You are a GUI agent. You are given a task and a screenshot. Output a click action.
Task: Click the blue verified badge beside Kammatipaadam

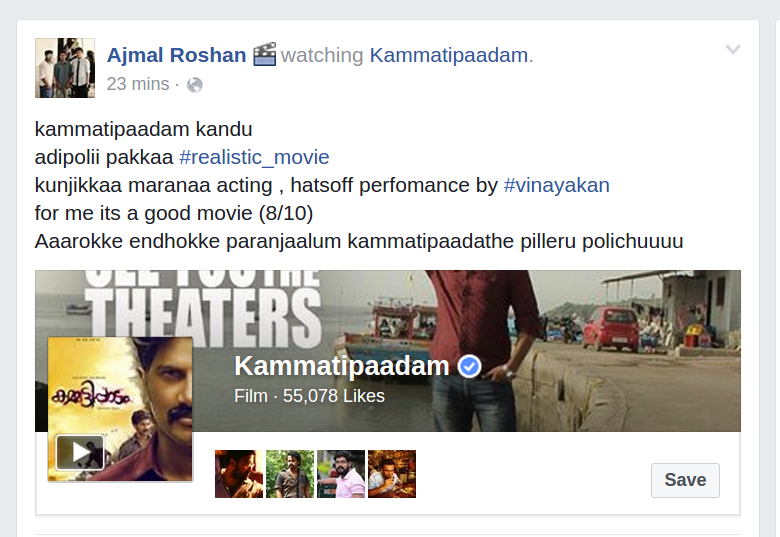(x=469, y=367)
